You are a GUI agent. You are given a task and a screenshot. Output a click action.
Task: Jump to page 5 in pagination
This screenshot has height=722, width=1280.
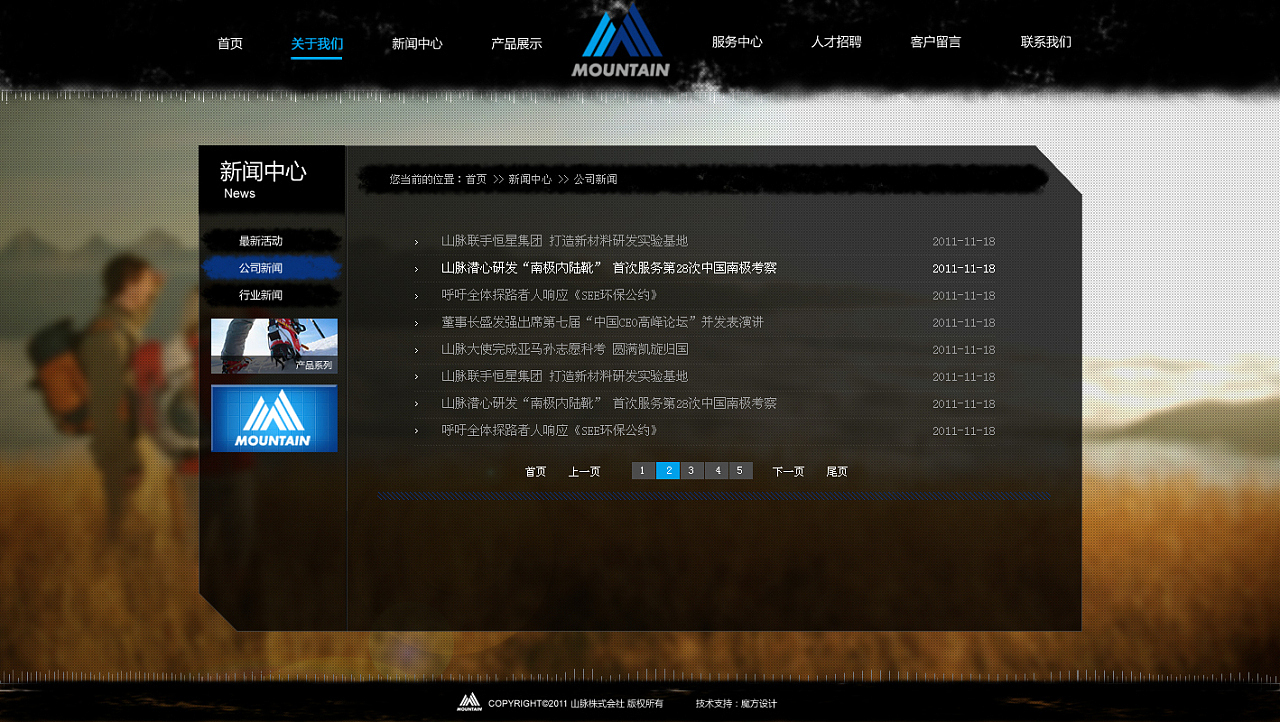click(x=741, y=471)
